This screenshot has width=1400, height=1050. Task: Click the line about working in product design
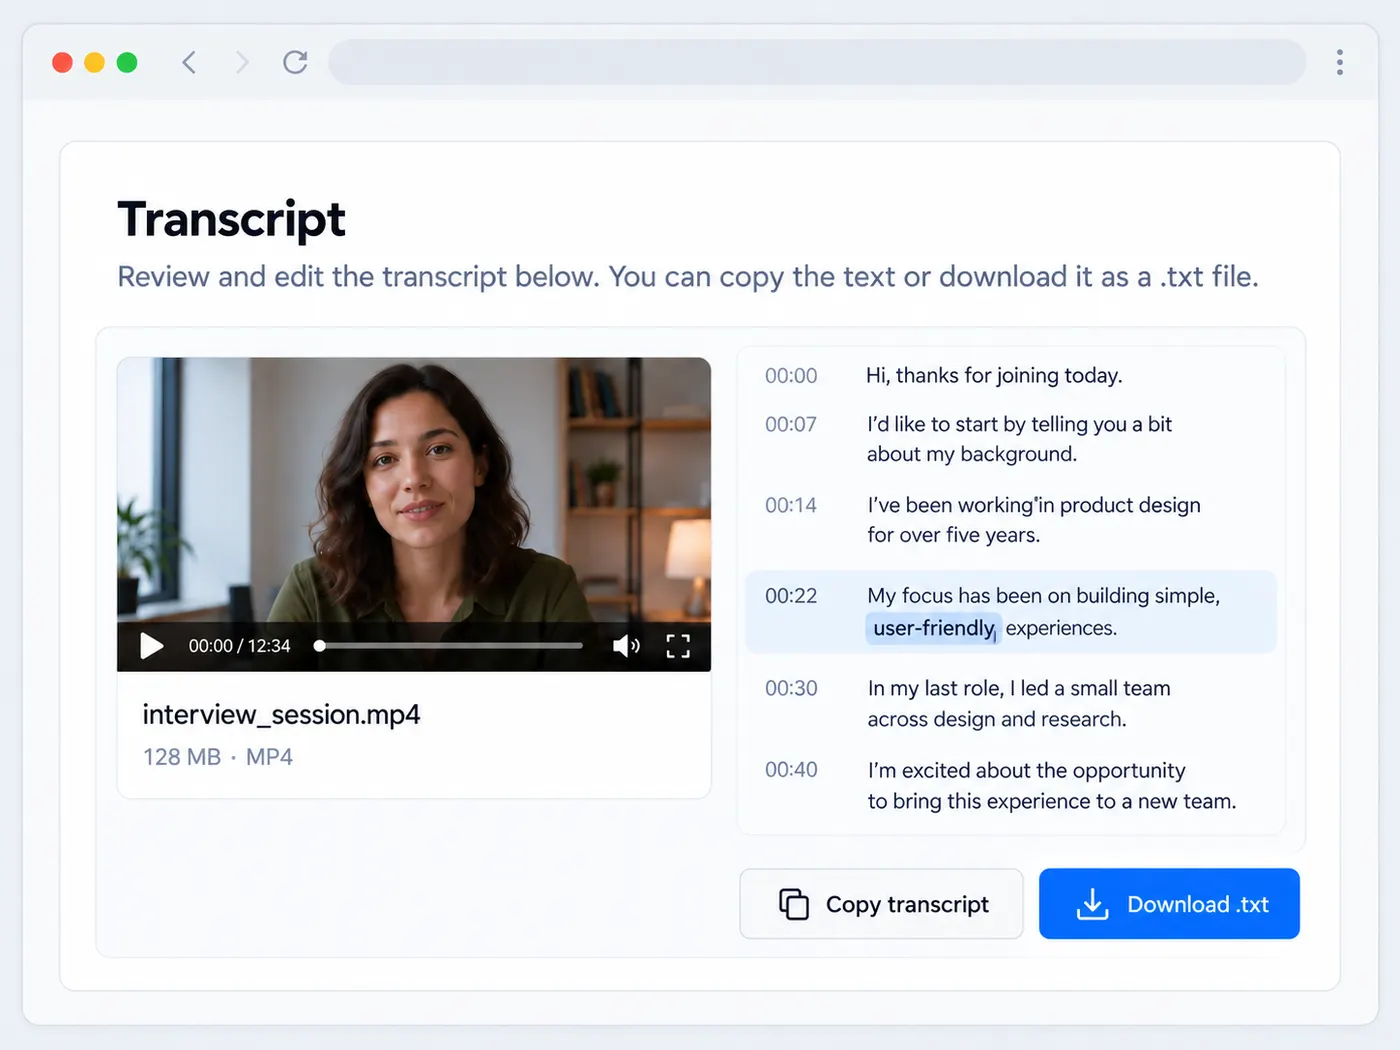click(x=1034, y=520)
